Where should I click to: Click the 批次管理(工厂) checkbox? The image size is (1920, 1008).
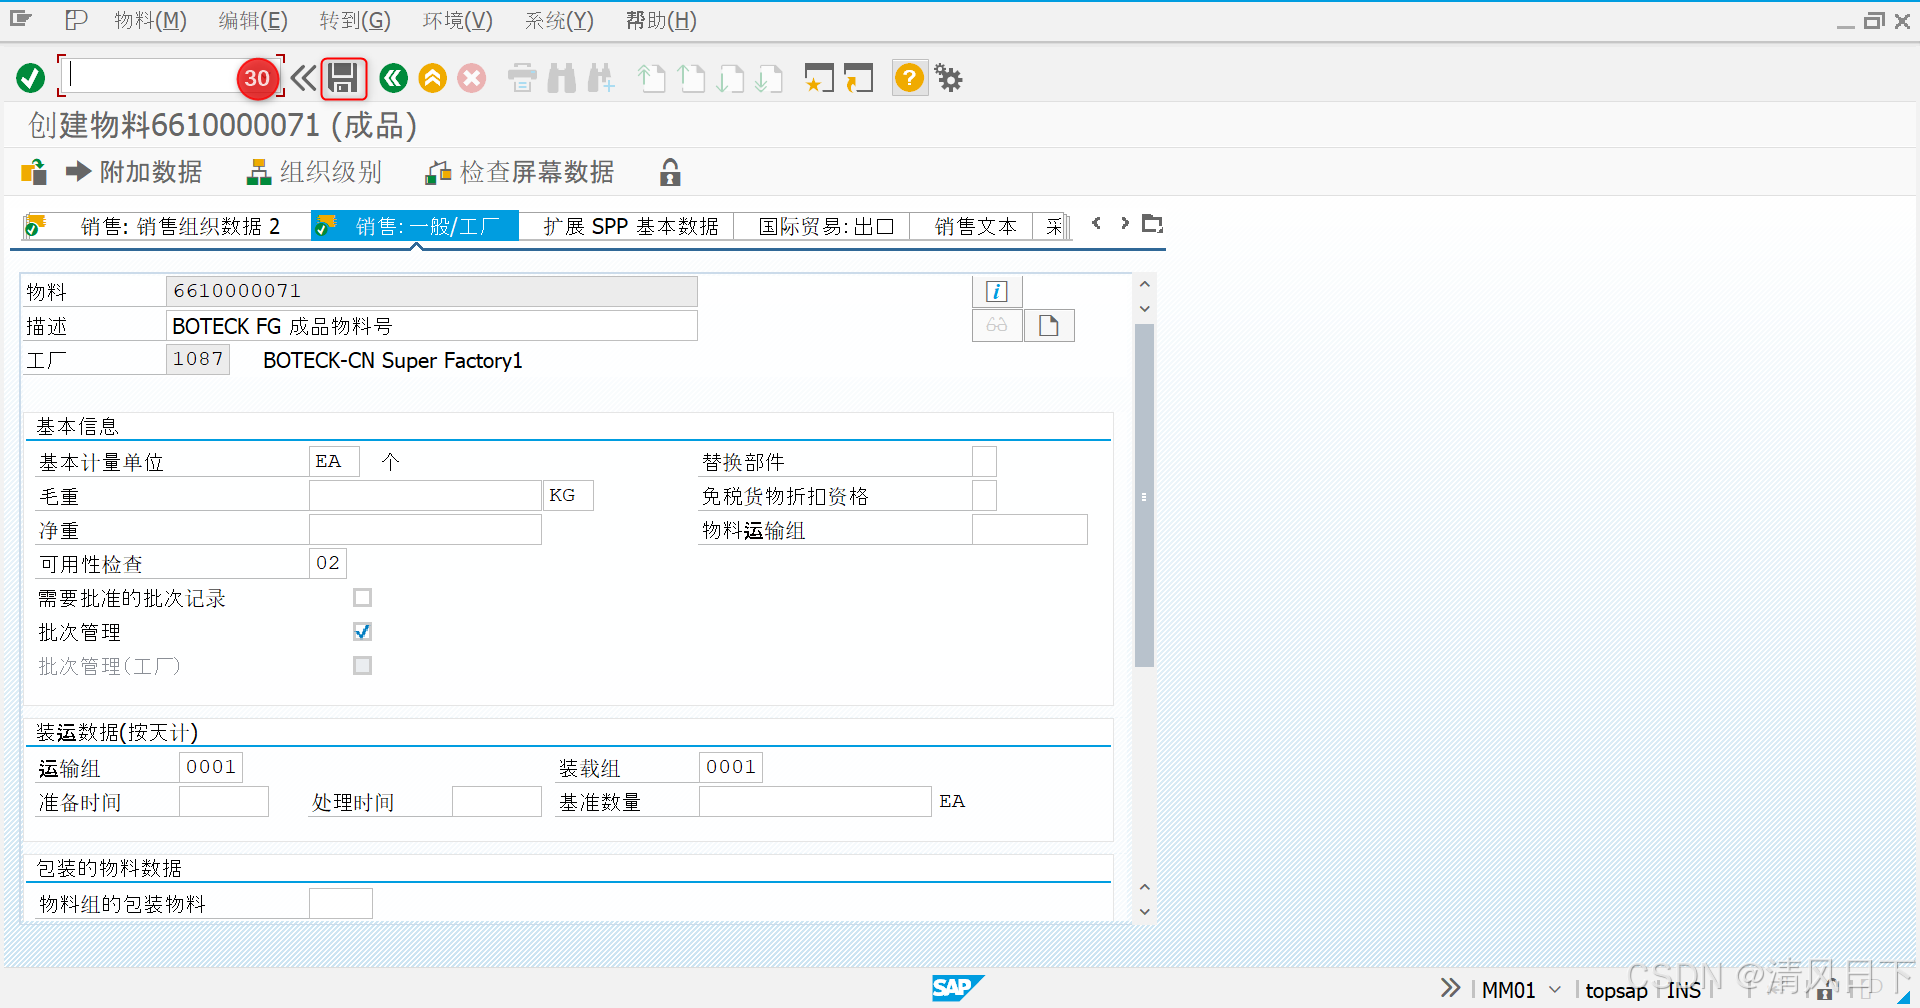tap(362, 666)
